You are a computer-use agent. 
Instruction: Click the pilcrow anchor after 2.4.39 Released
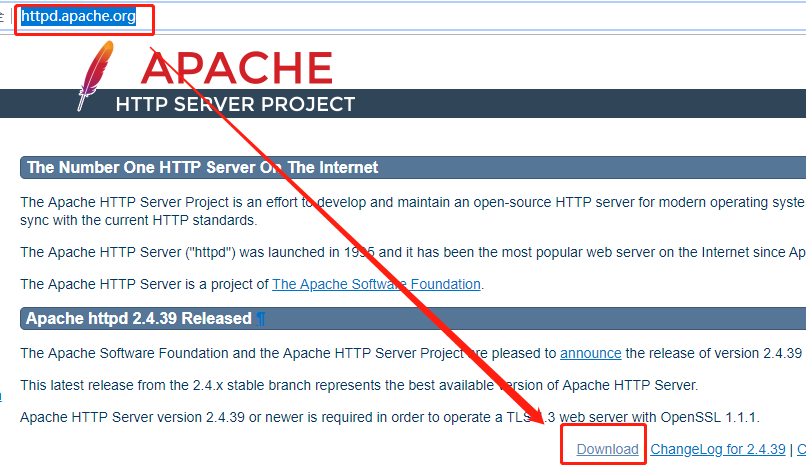tap(261, 319)
